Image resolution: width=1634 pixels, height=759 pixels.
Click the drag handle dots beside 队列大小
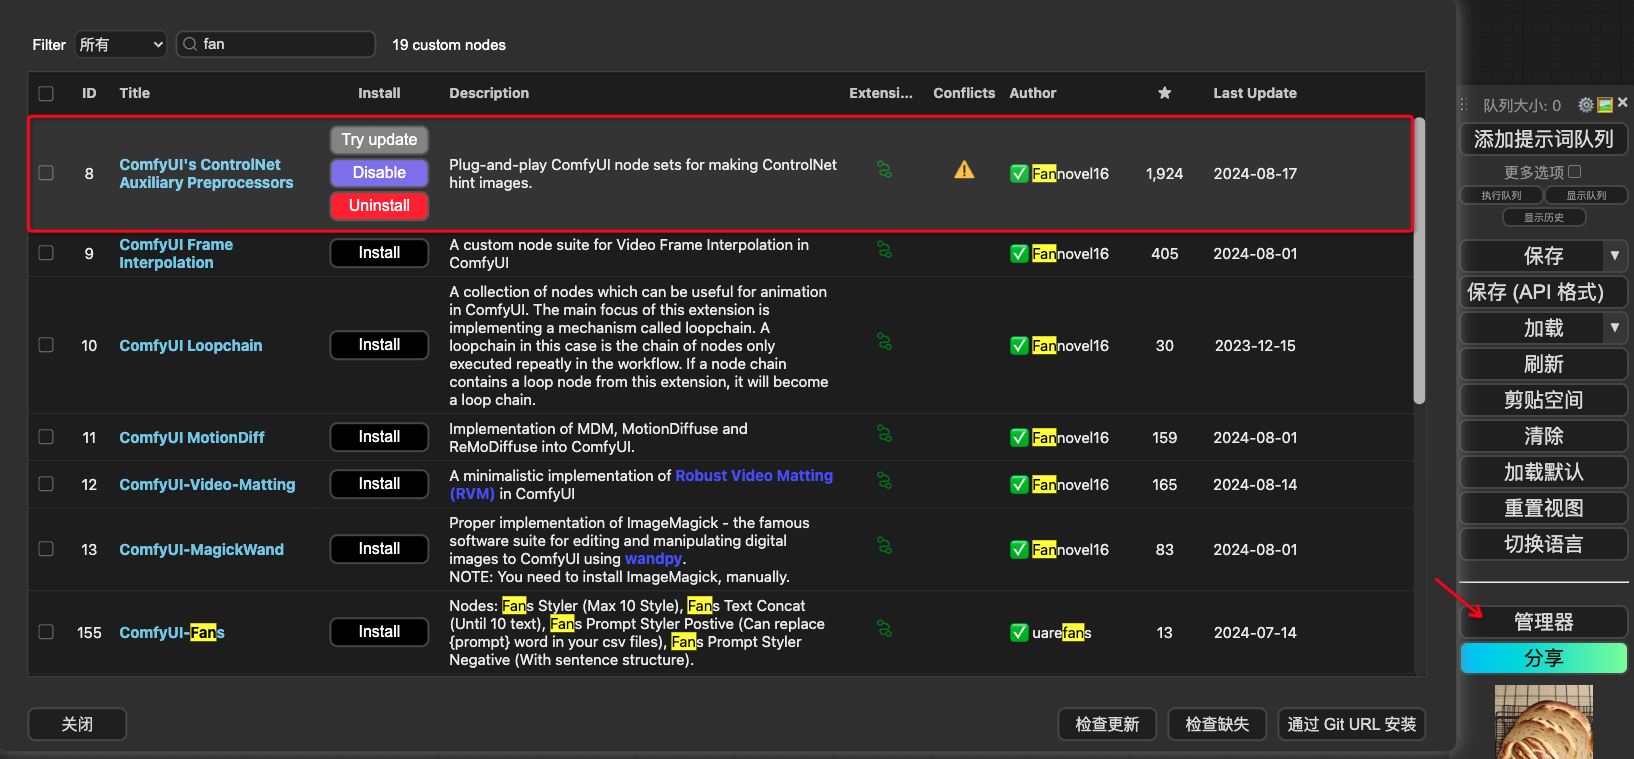click(1463, 105)
